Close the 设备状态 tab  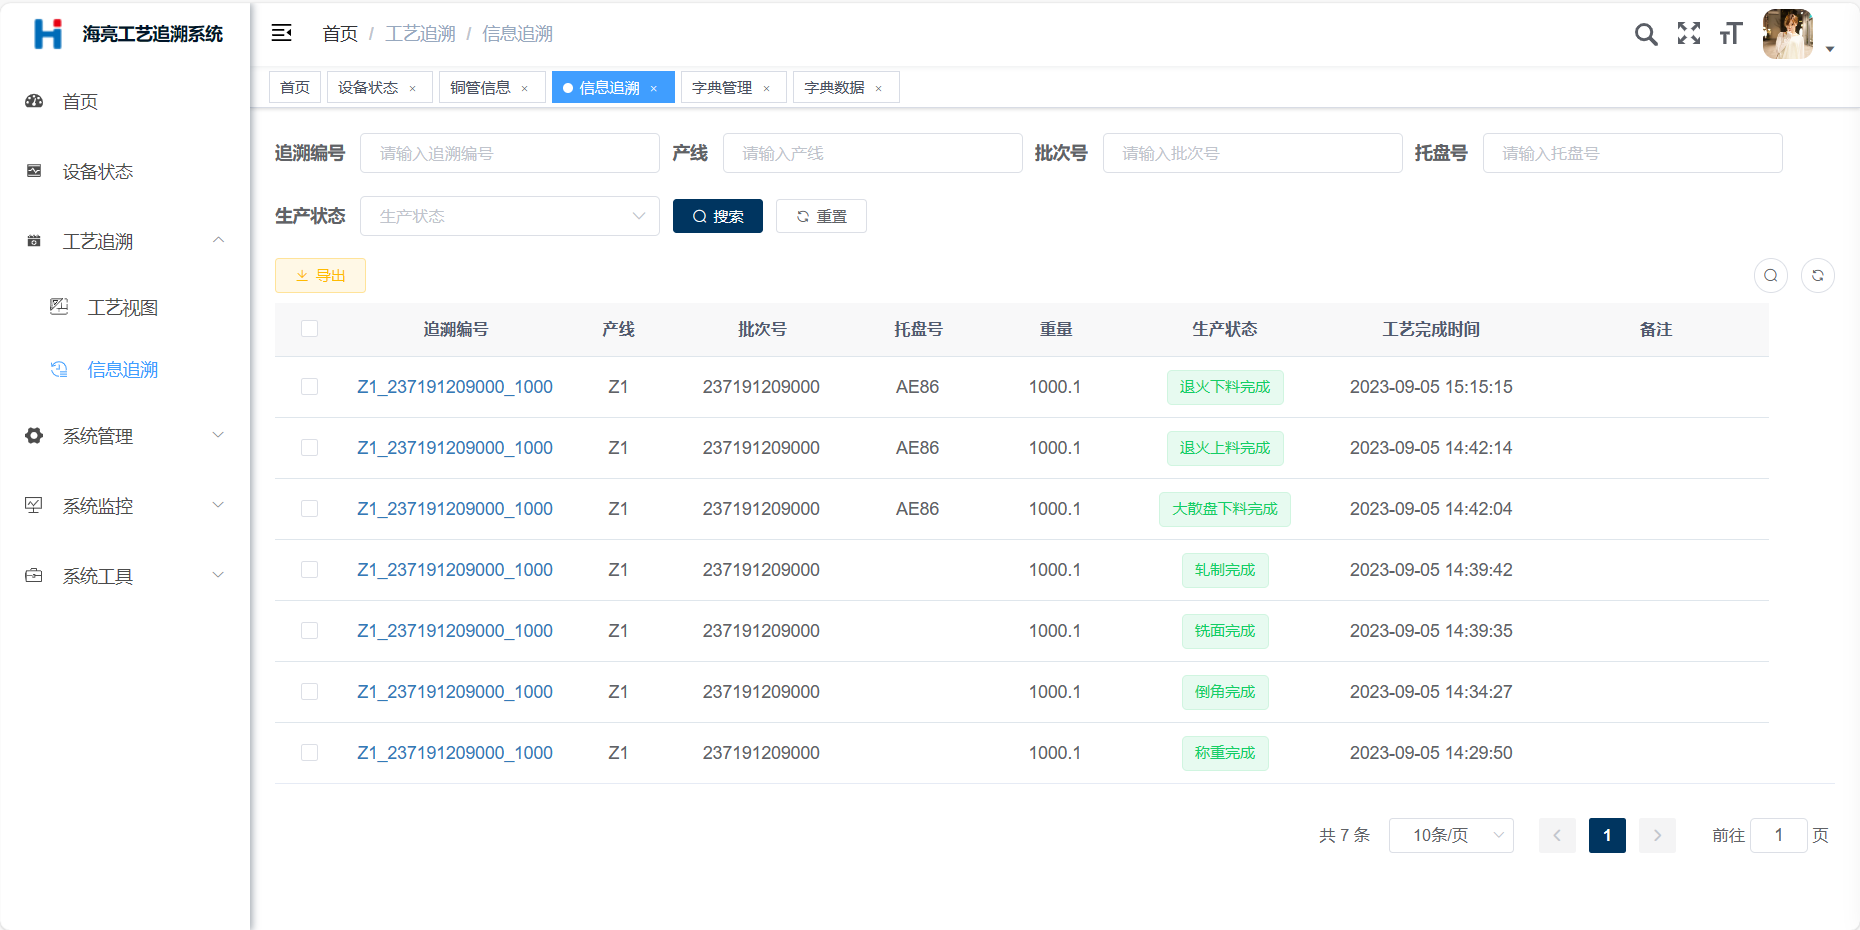(x=412, y=88)
